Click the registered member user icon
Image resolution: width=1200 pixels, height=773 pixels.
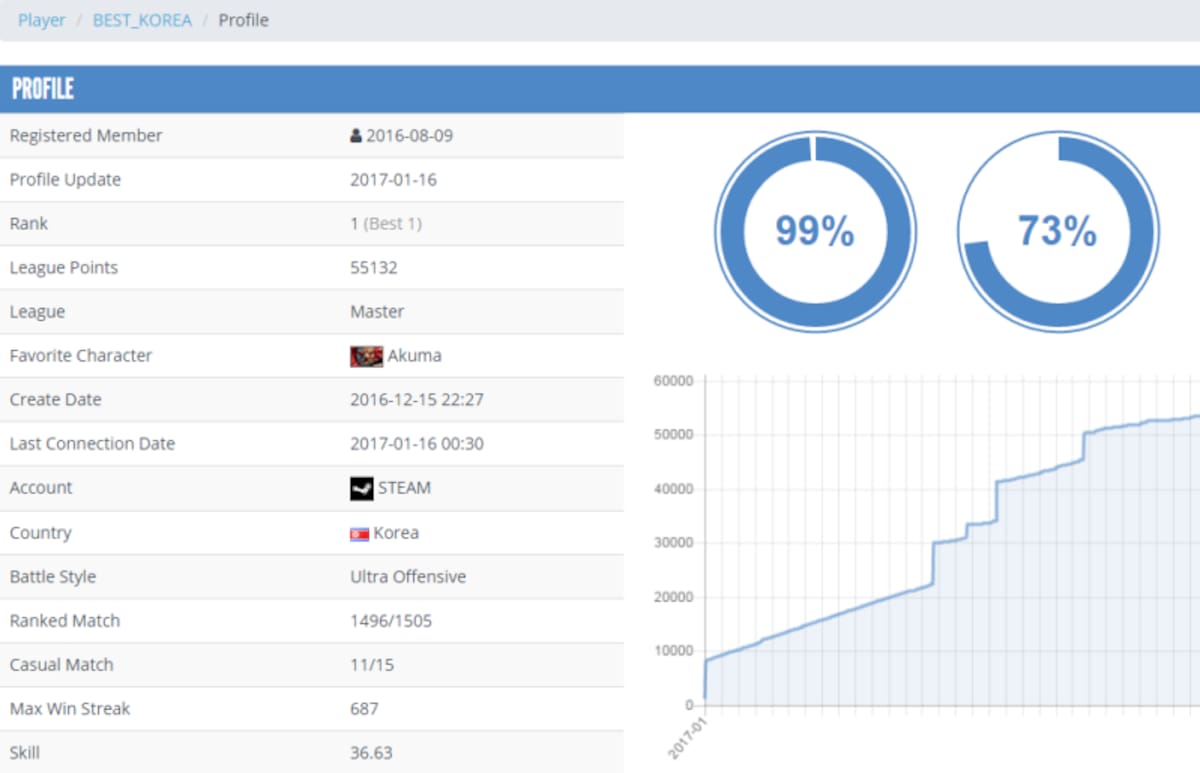click(356, 136)
